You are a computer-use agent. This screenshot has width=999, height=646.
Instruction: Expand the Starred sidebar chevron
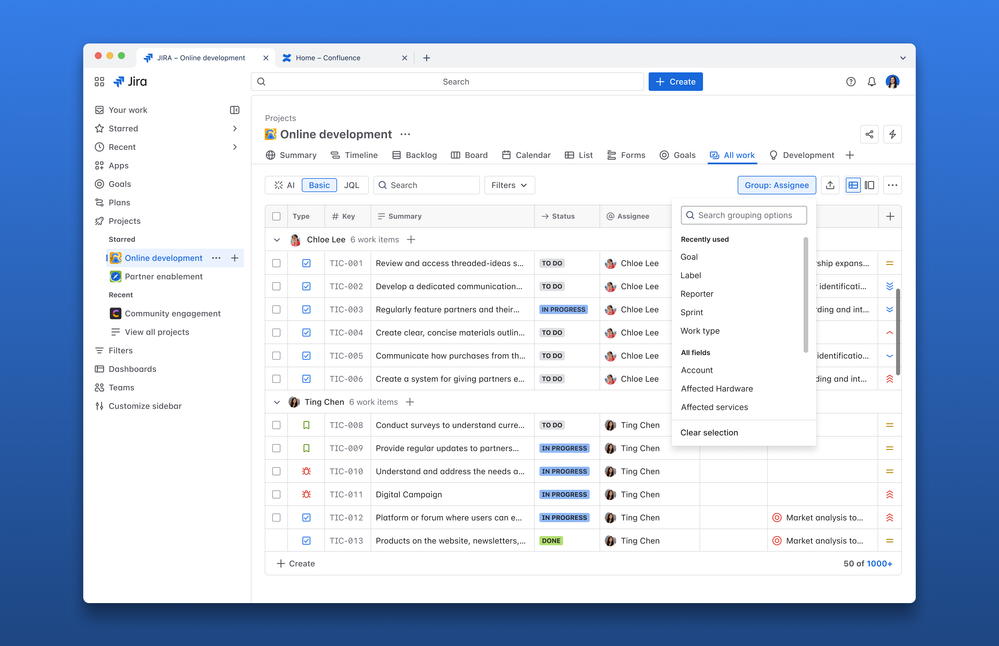click(235, 129)
